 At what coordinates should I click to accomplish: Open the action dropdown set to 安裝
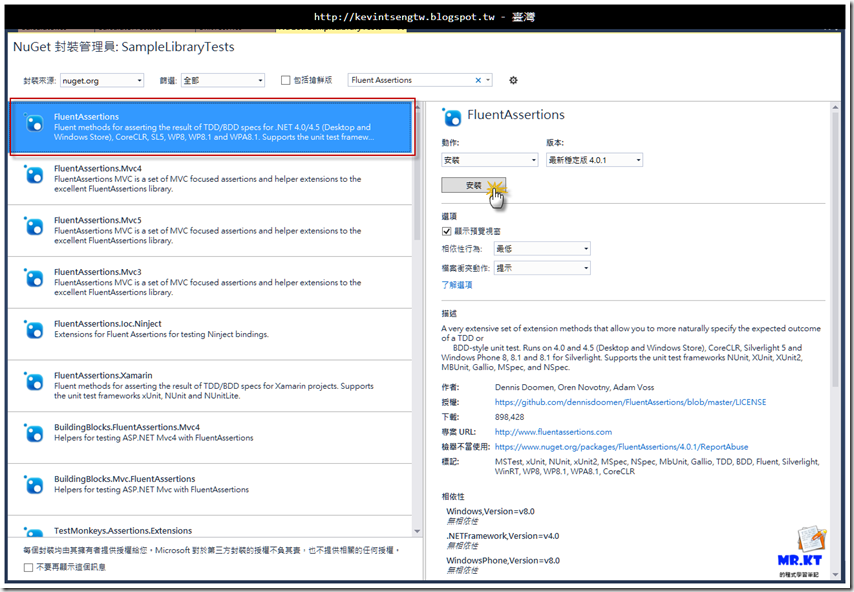tap(490, 160)
